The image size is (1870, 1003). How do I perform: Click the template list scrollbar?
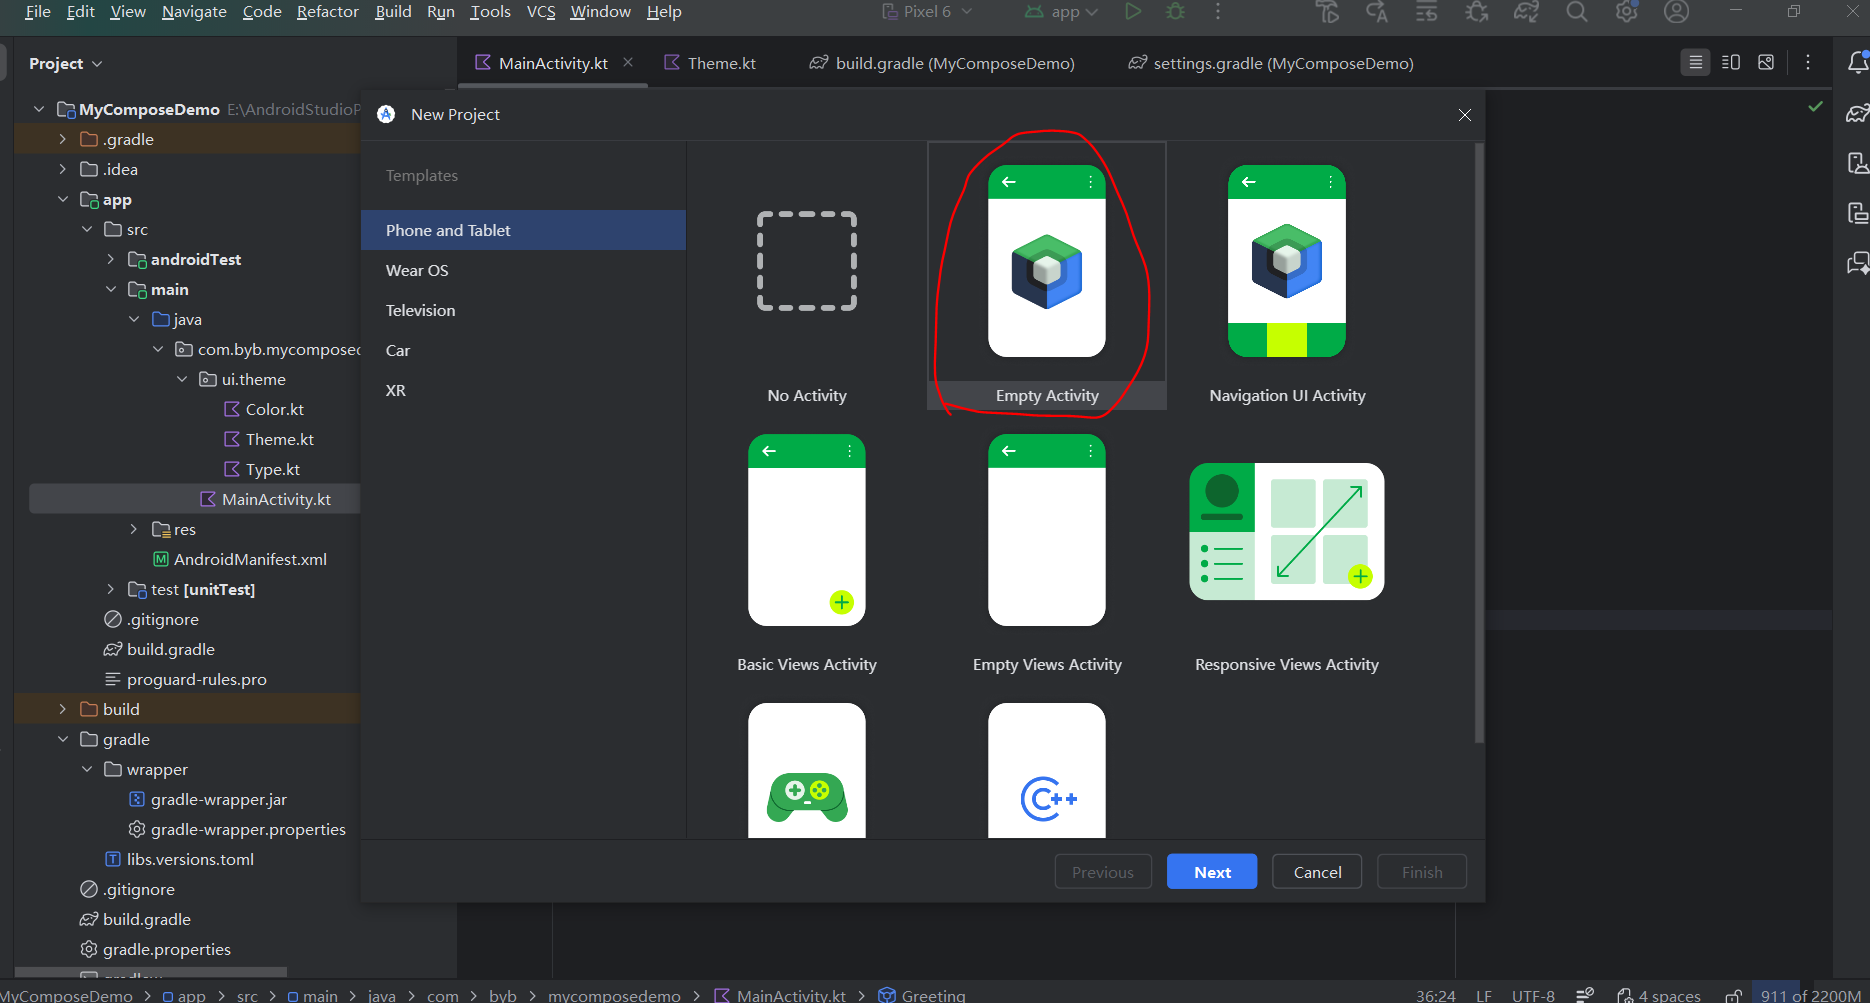[x=1479, y=443]
